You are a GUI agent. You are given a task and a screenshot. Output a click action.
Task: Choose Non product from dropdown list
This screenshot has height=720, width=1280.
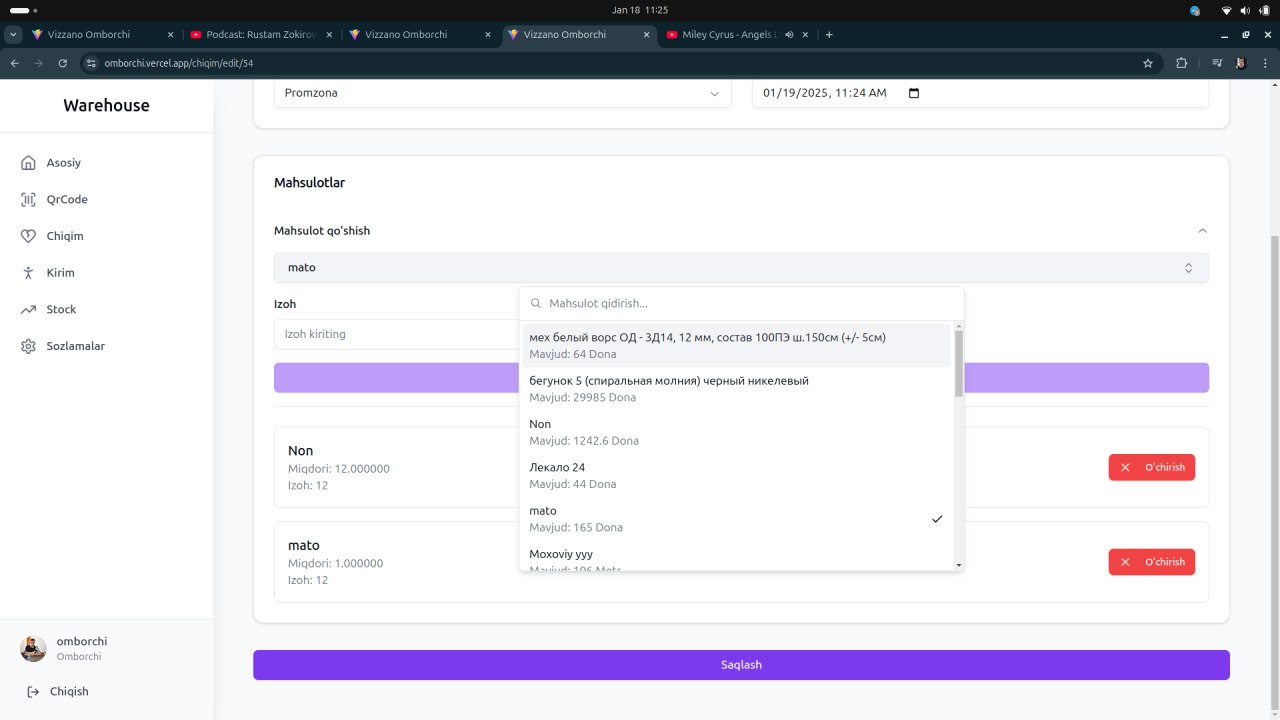[x=735, y=432]
